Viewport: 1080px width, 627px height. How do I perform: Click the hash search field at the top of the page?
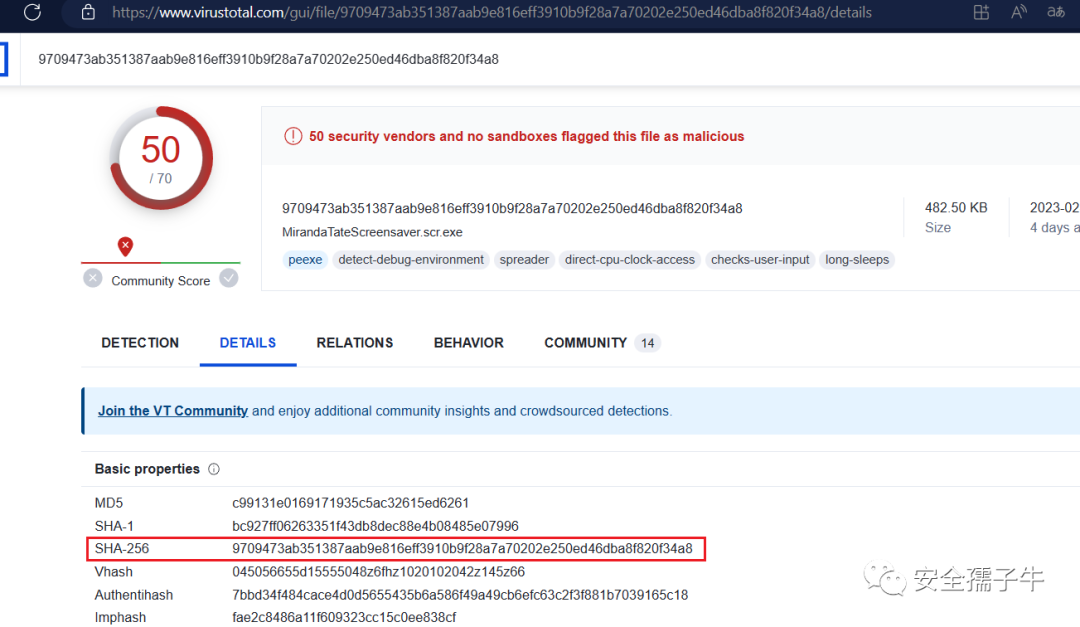(x=269, y=59)
